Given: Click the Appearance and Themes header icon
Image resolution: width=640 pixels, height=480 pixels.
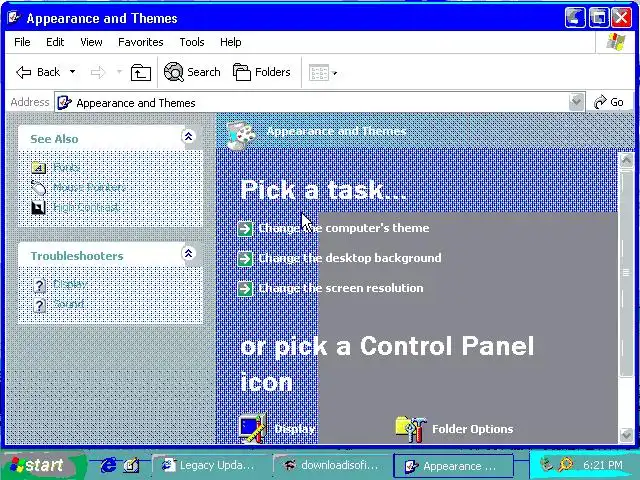Looking at the screenshot, I should [x=241, y=134].
